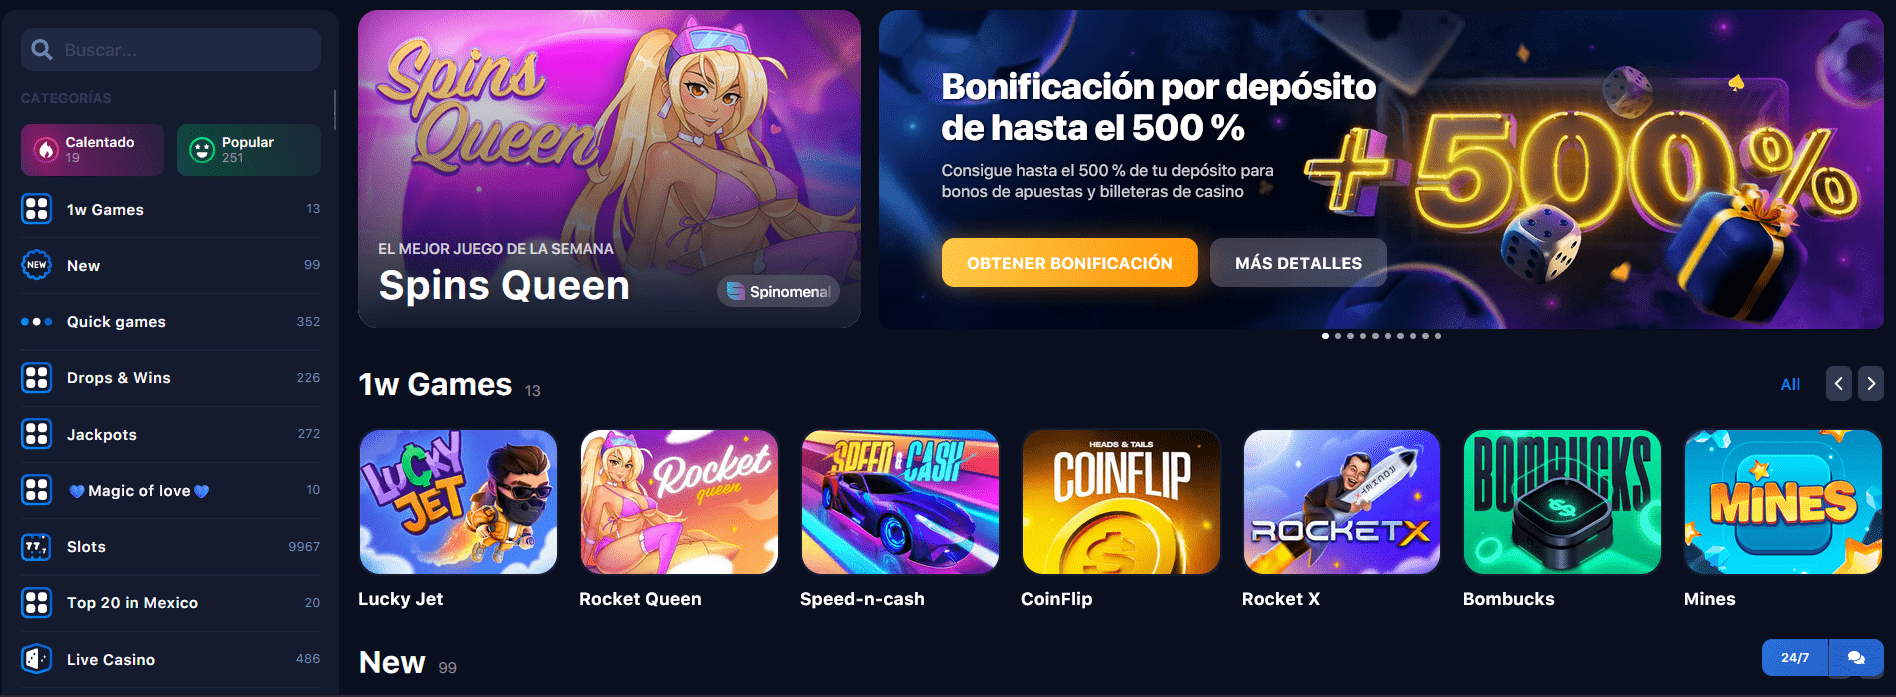View All 1w Games link
1896x697 pixels.
coord(1790,384)
